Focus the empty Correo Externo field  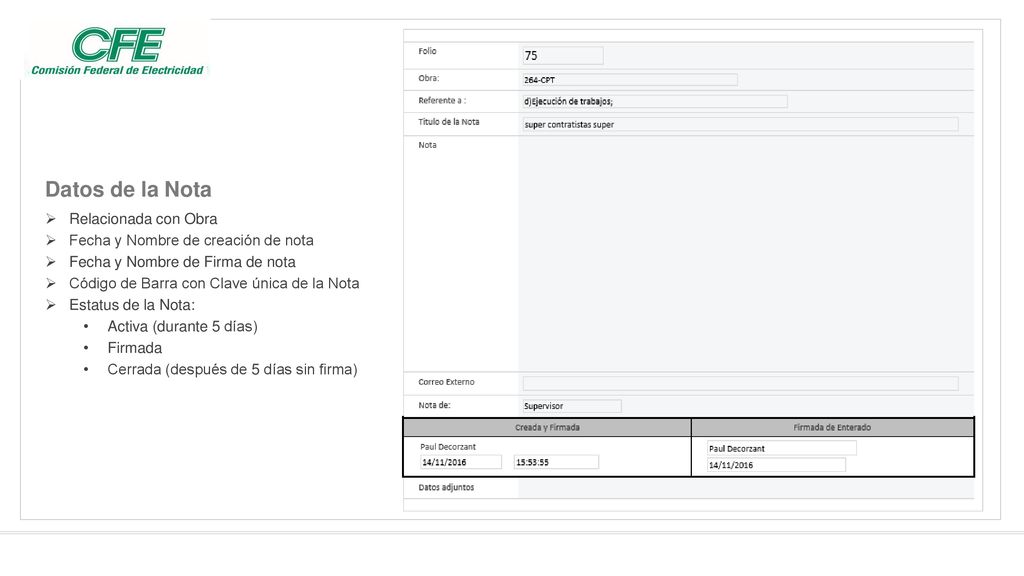(740, 383)
